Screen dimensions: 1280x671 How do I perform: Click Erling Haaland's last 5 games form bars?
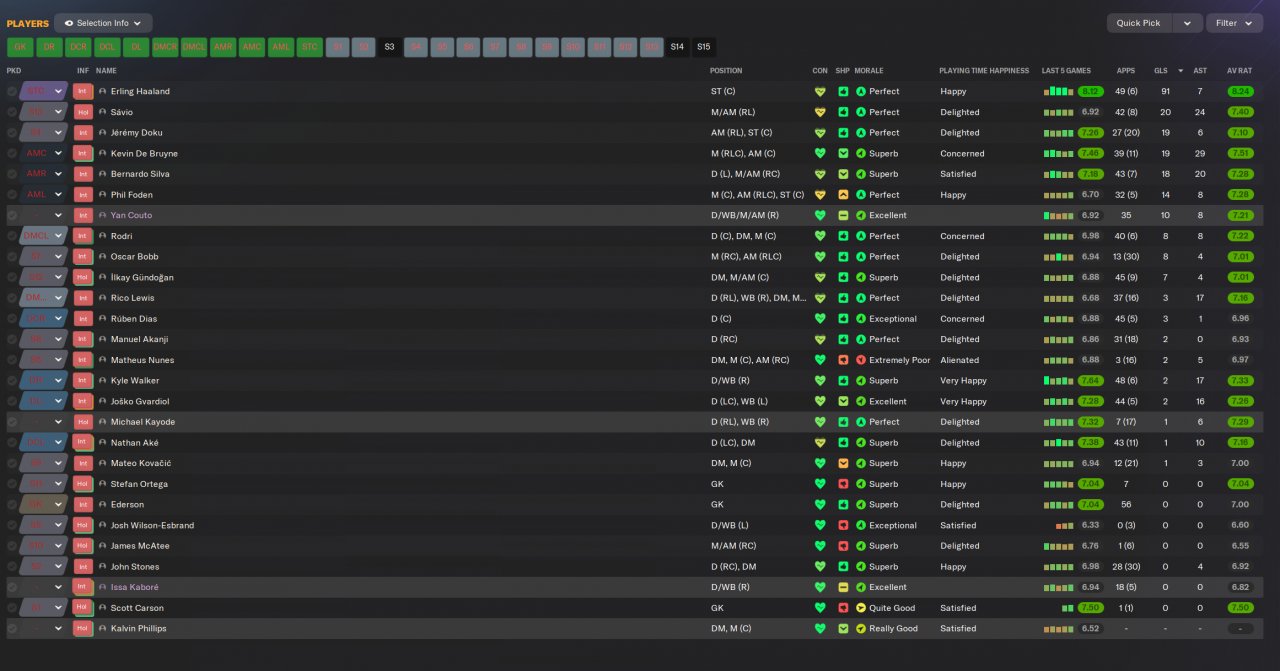click(x=1058, y=91)
